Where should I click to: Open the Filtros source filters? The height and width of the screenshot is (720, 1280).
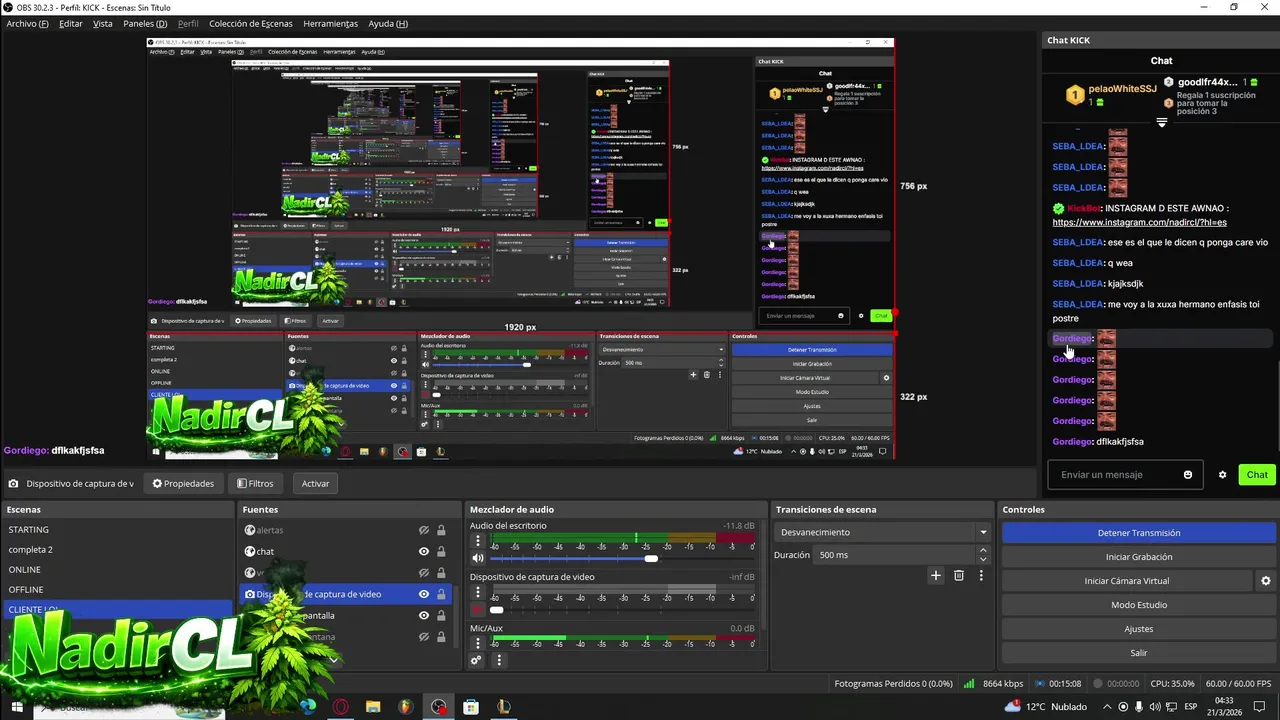[255, 483]
